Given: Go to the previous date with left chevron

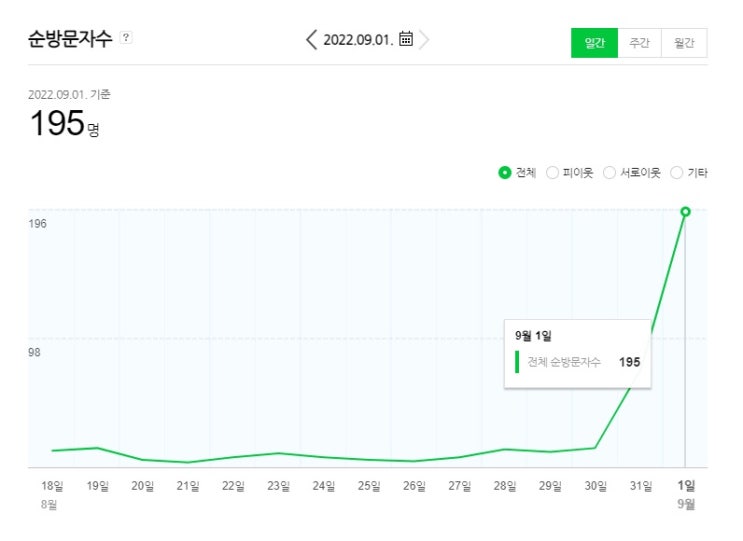Looking at the screenshot, I should pyautogui.click(x=311, y=39).
